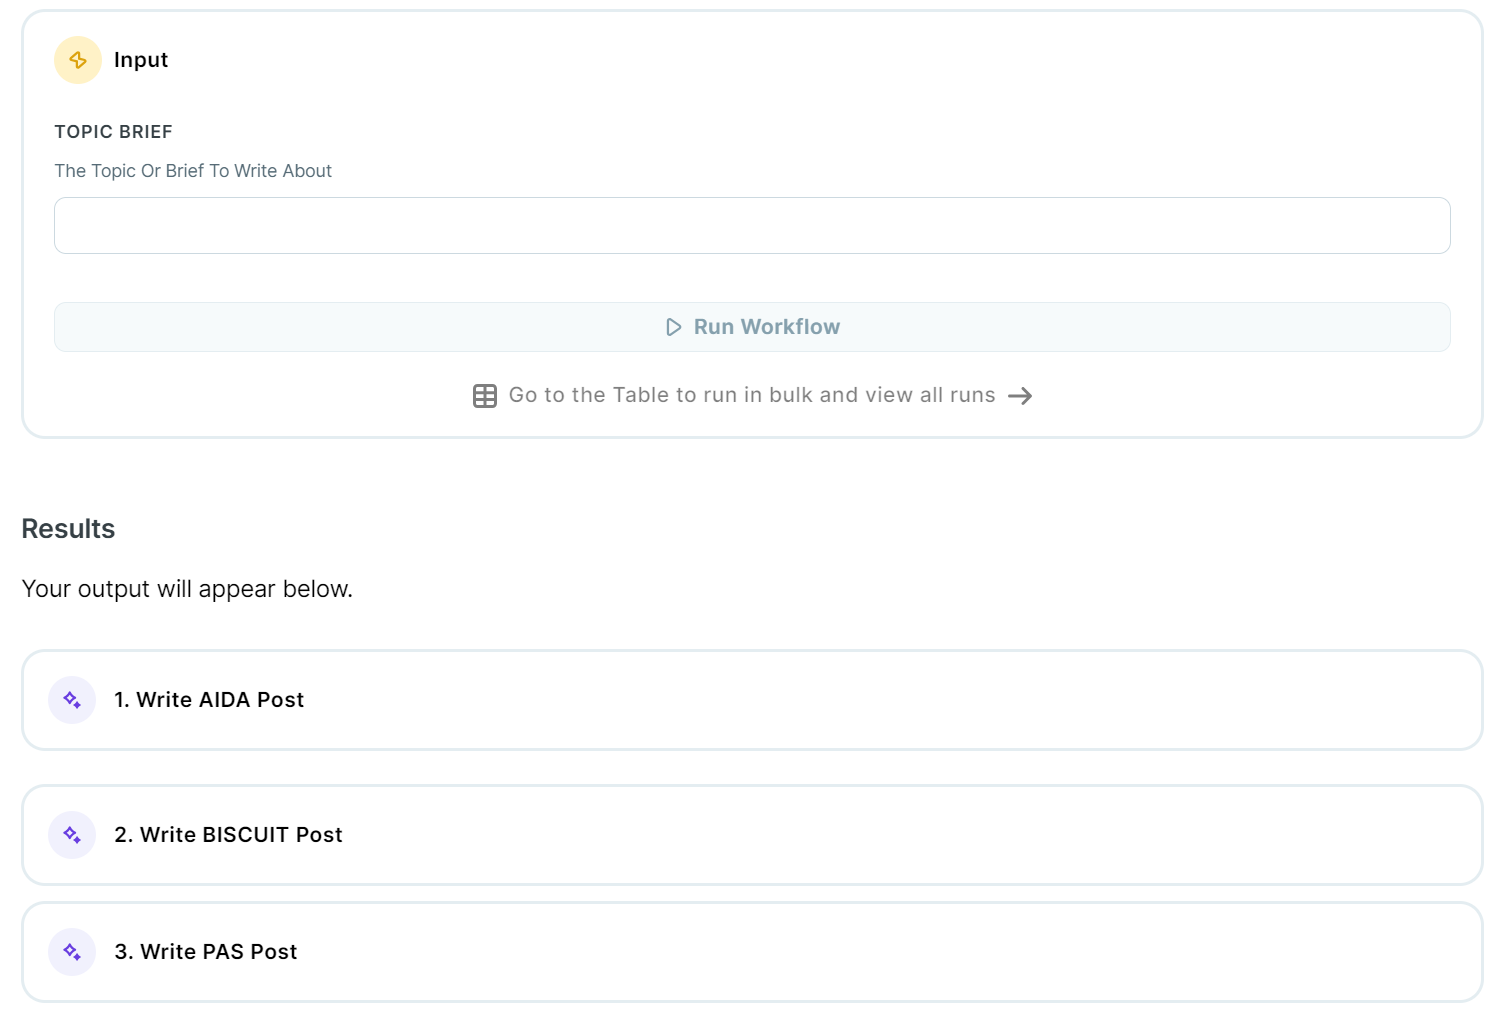The width and height of the screenshot is (1499, 1017).
Task: Click the sparkle icon for Write BISCUIT Post
Action: 72,835
